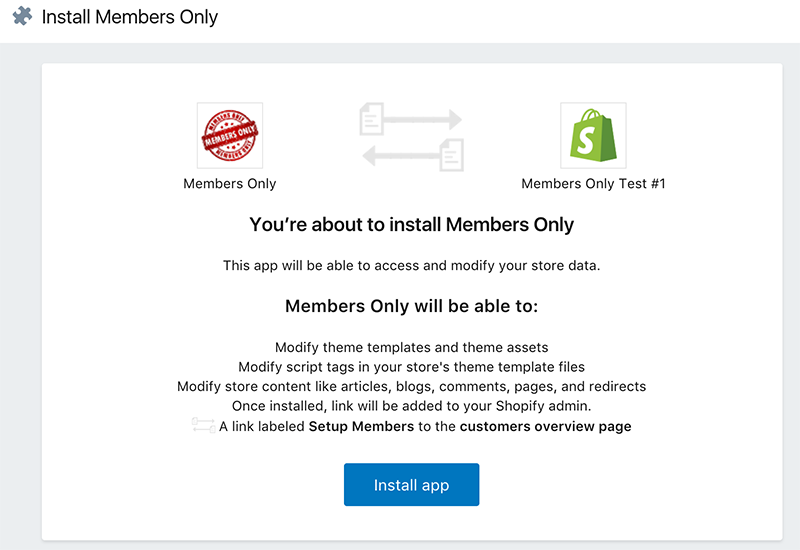Click the Modify store content permission line

pyautogui.click(x=412, y=387)
